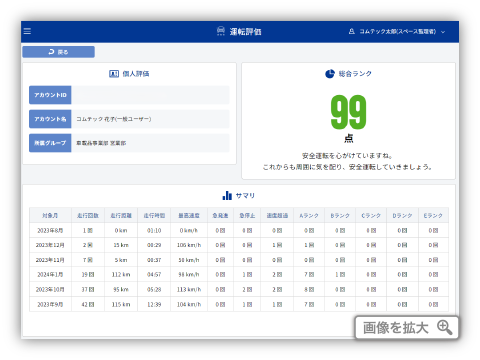This screenshot has height=360, width=480.
Task: Click the Bランク column header
Action: click(340, 216)
